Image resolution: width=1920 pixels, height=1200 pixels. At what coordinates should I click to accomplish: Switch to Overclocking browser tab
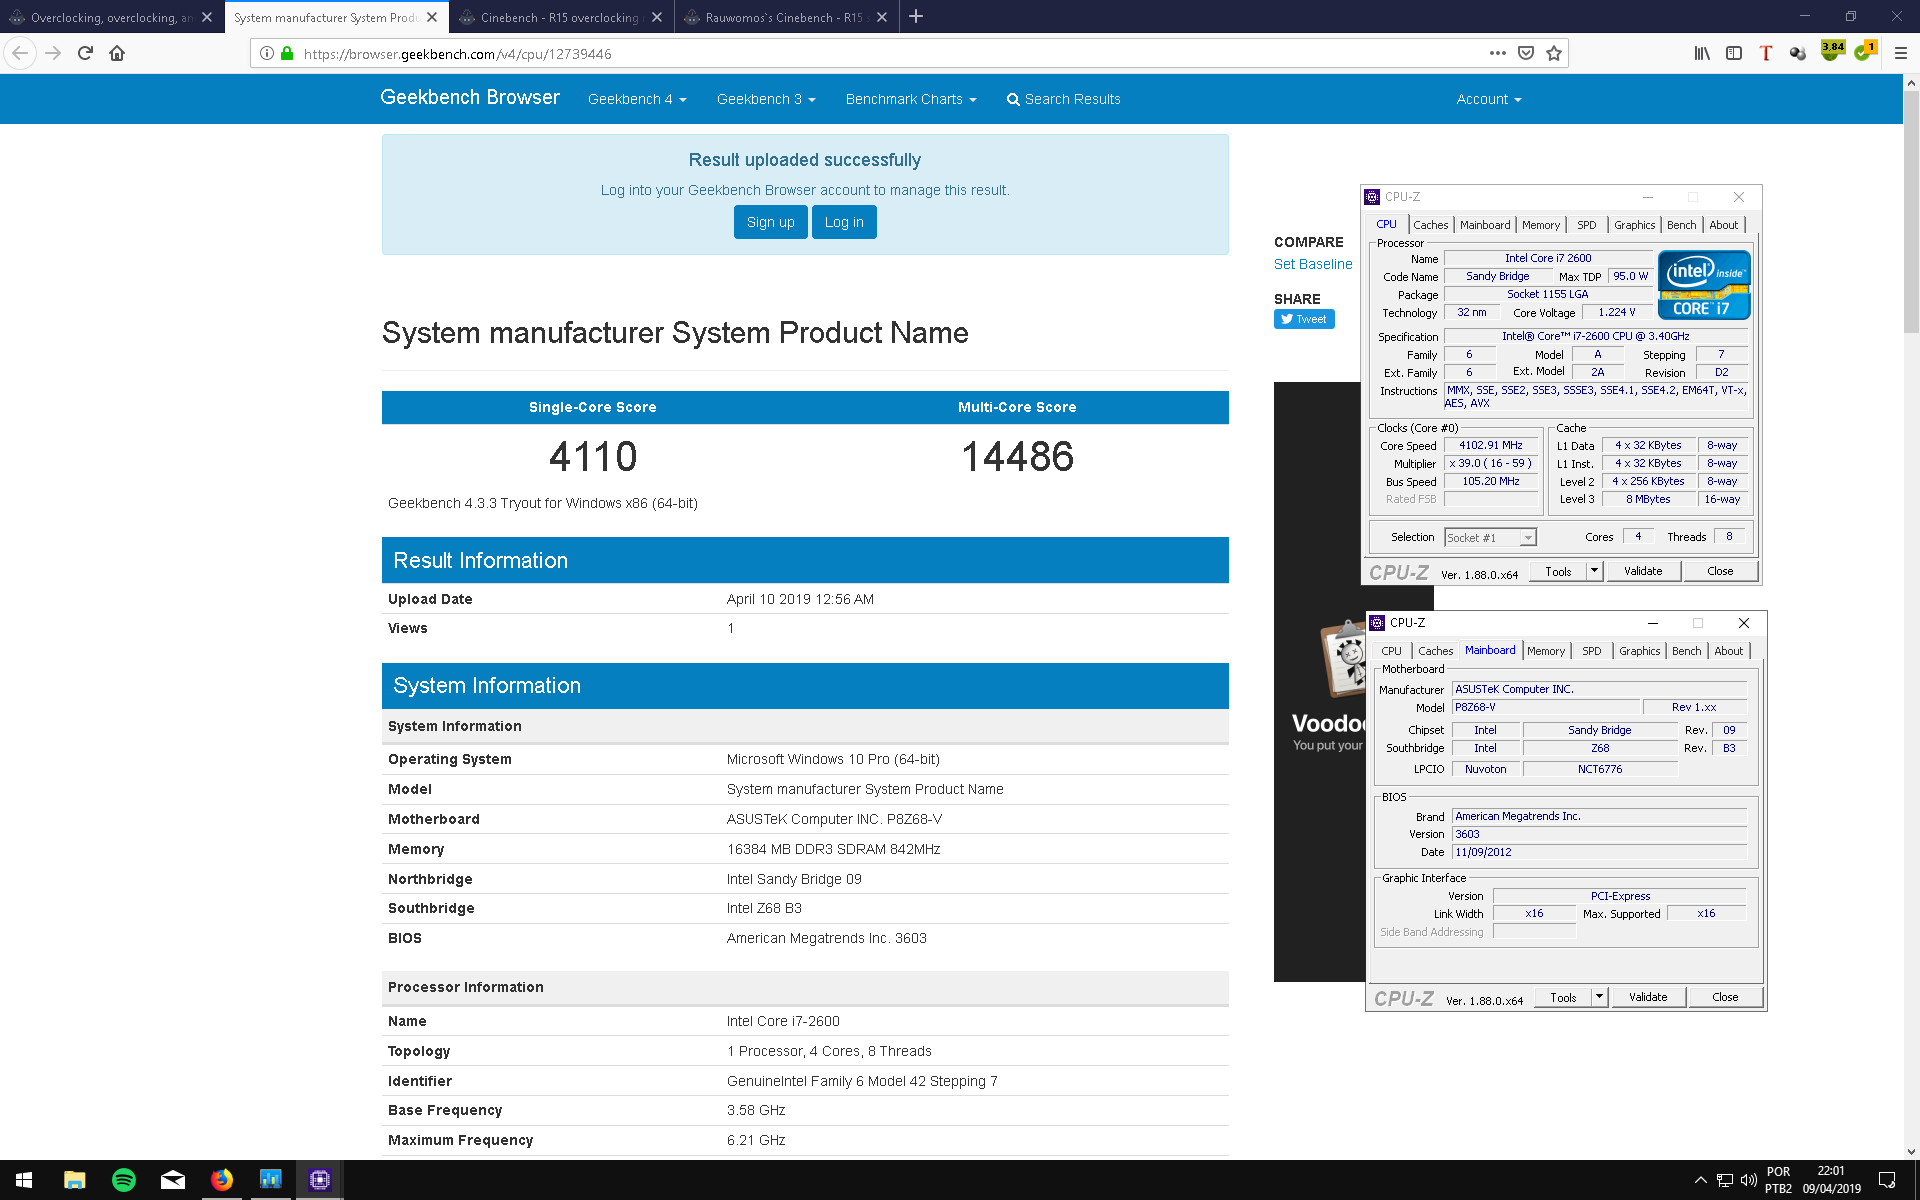click(111, 17)
